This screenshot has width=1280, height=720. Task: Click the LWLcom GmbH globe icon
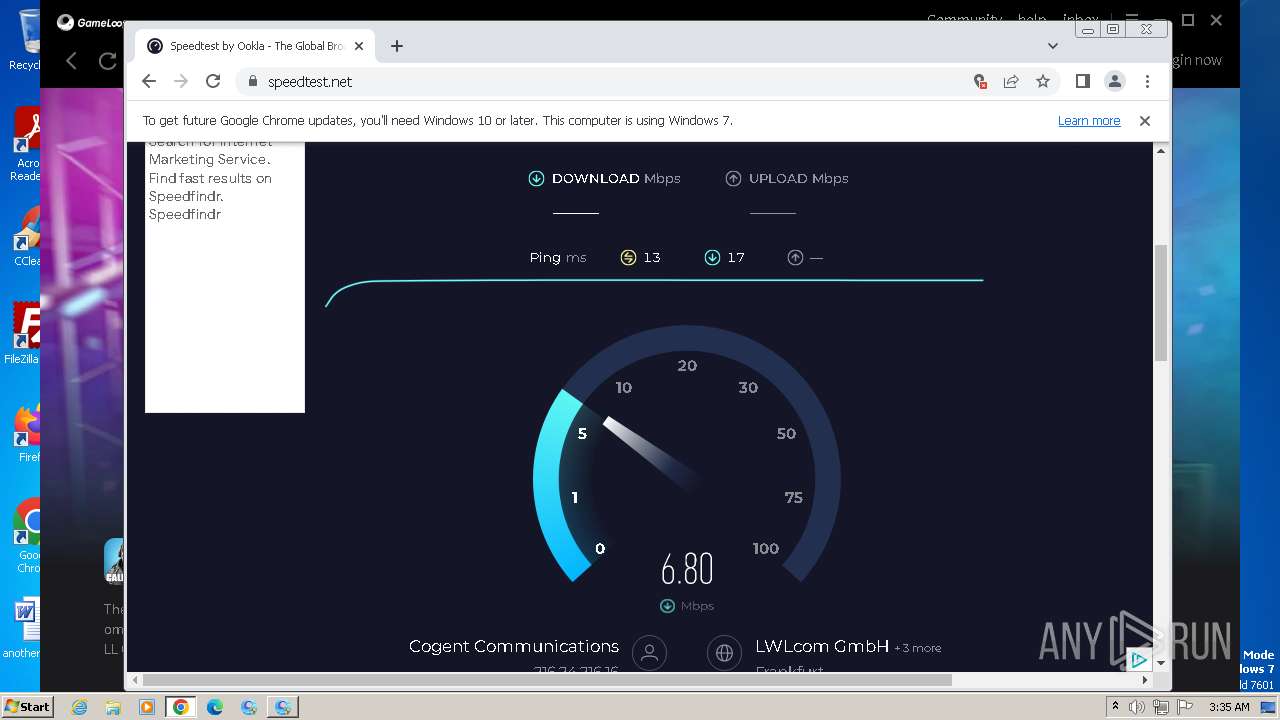click(724, 653)
